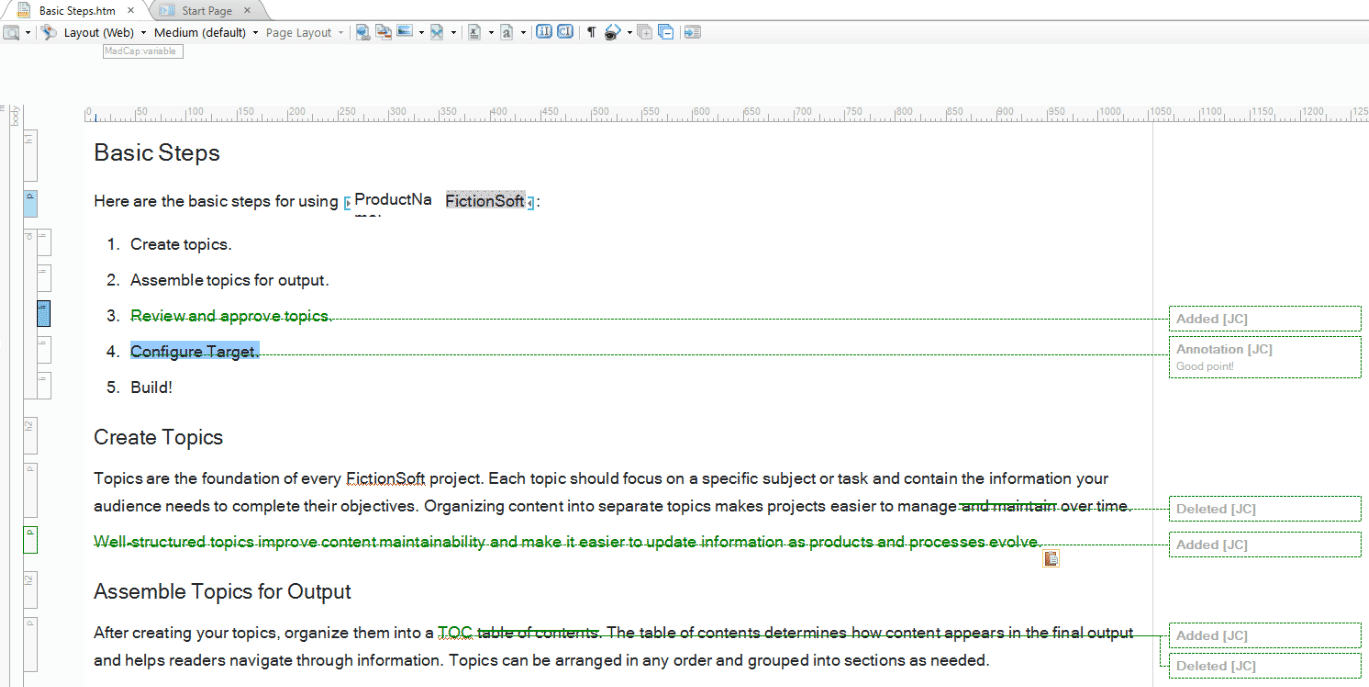Open the preview icon in the toolbar

[x=11, y=33]
